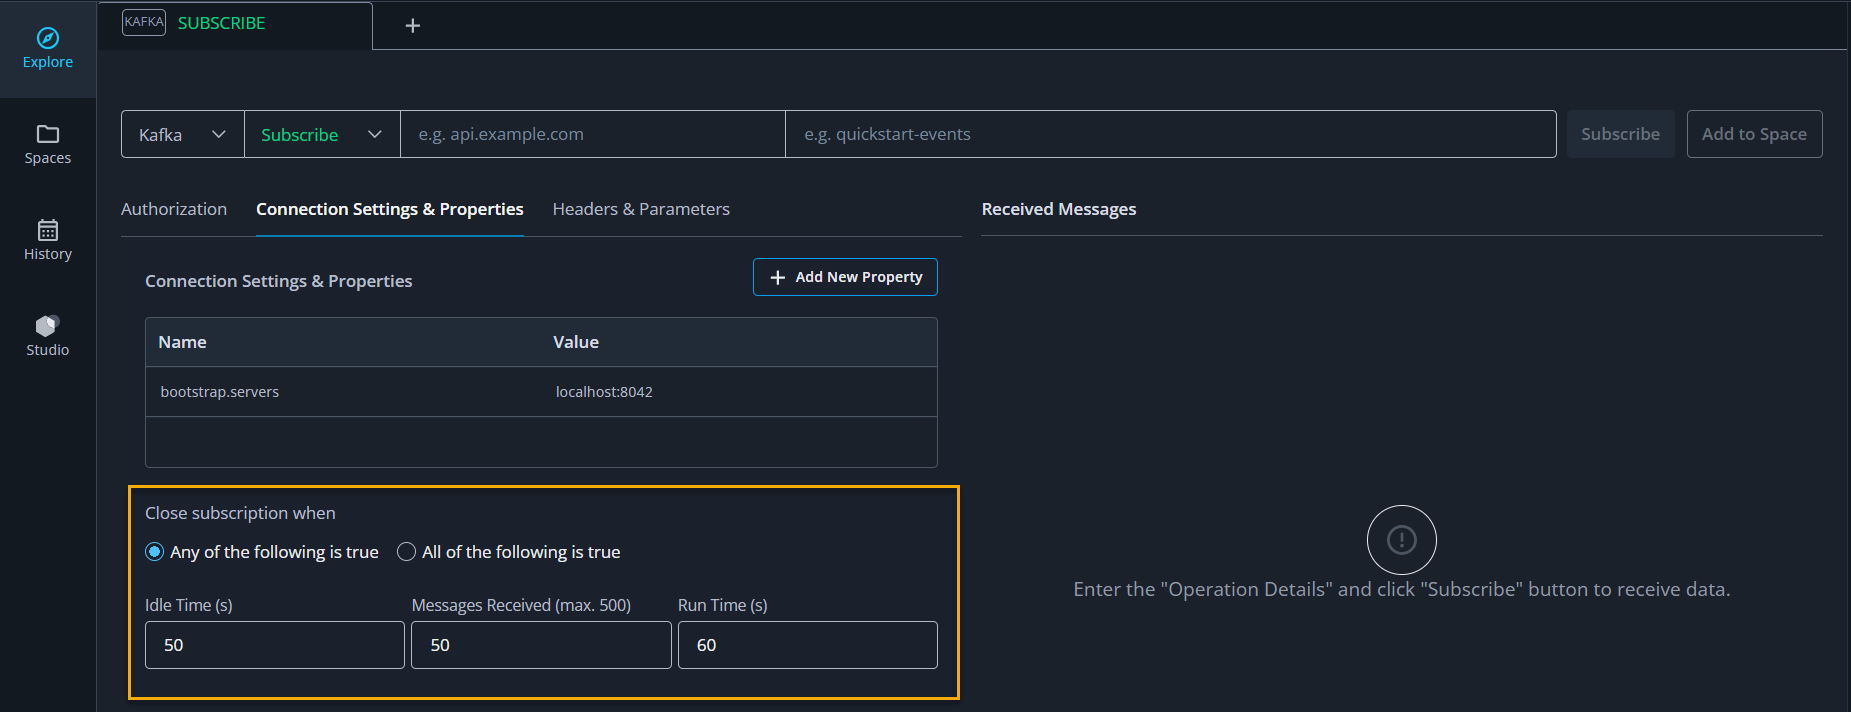Click the quickstart-events topic input field
Viewport: 1851px width, 712px height.
click(1171, 134)
